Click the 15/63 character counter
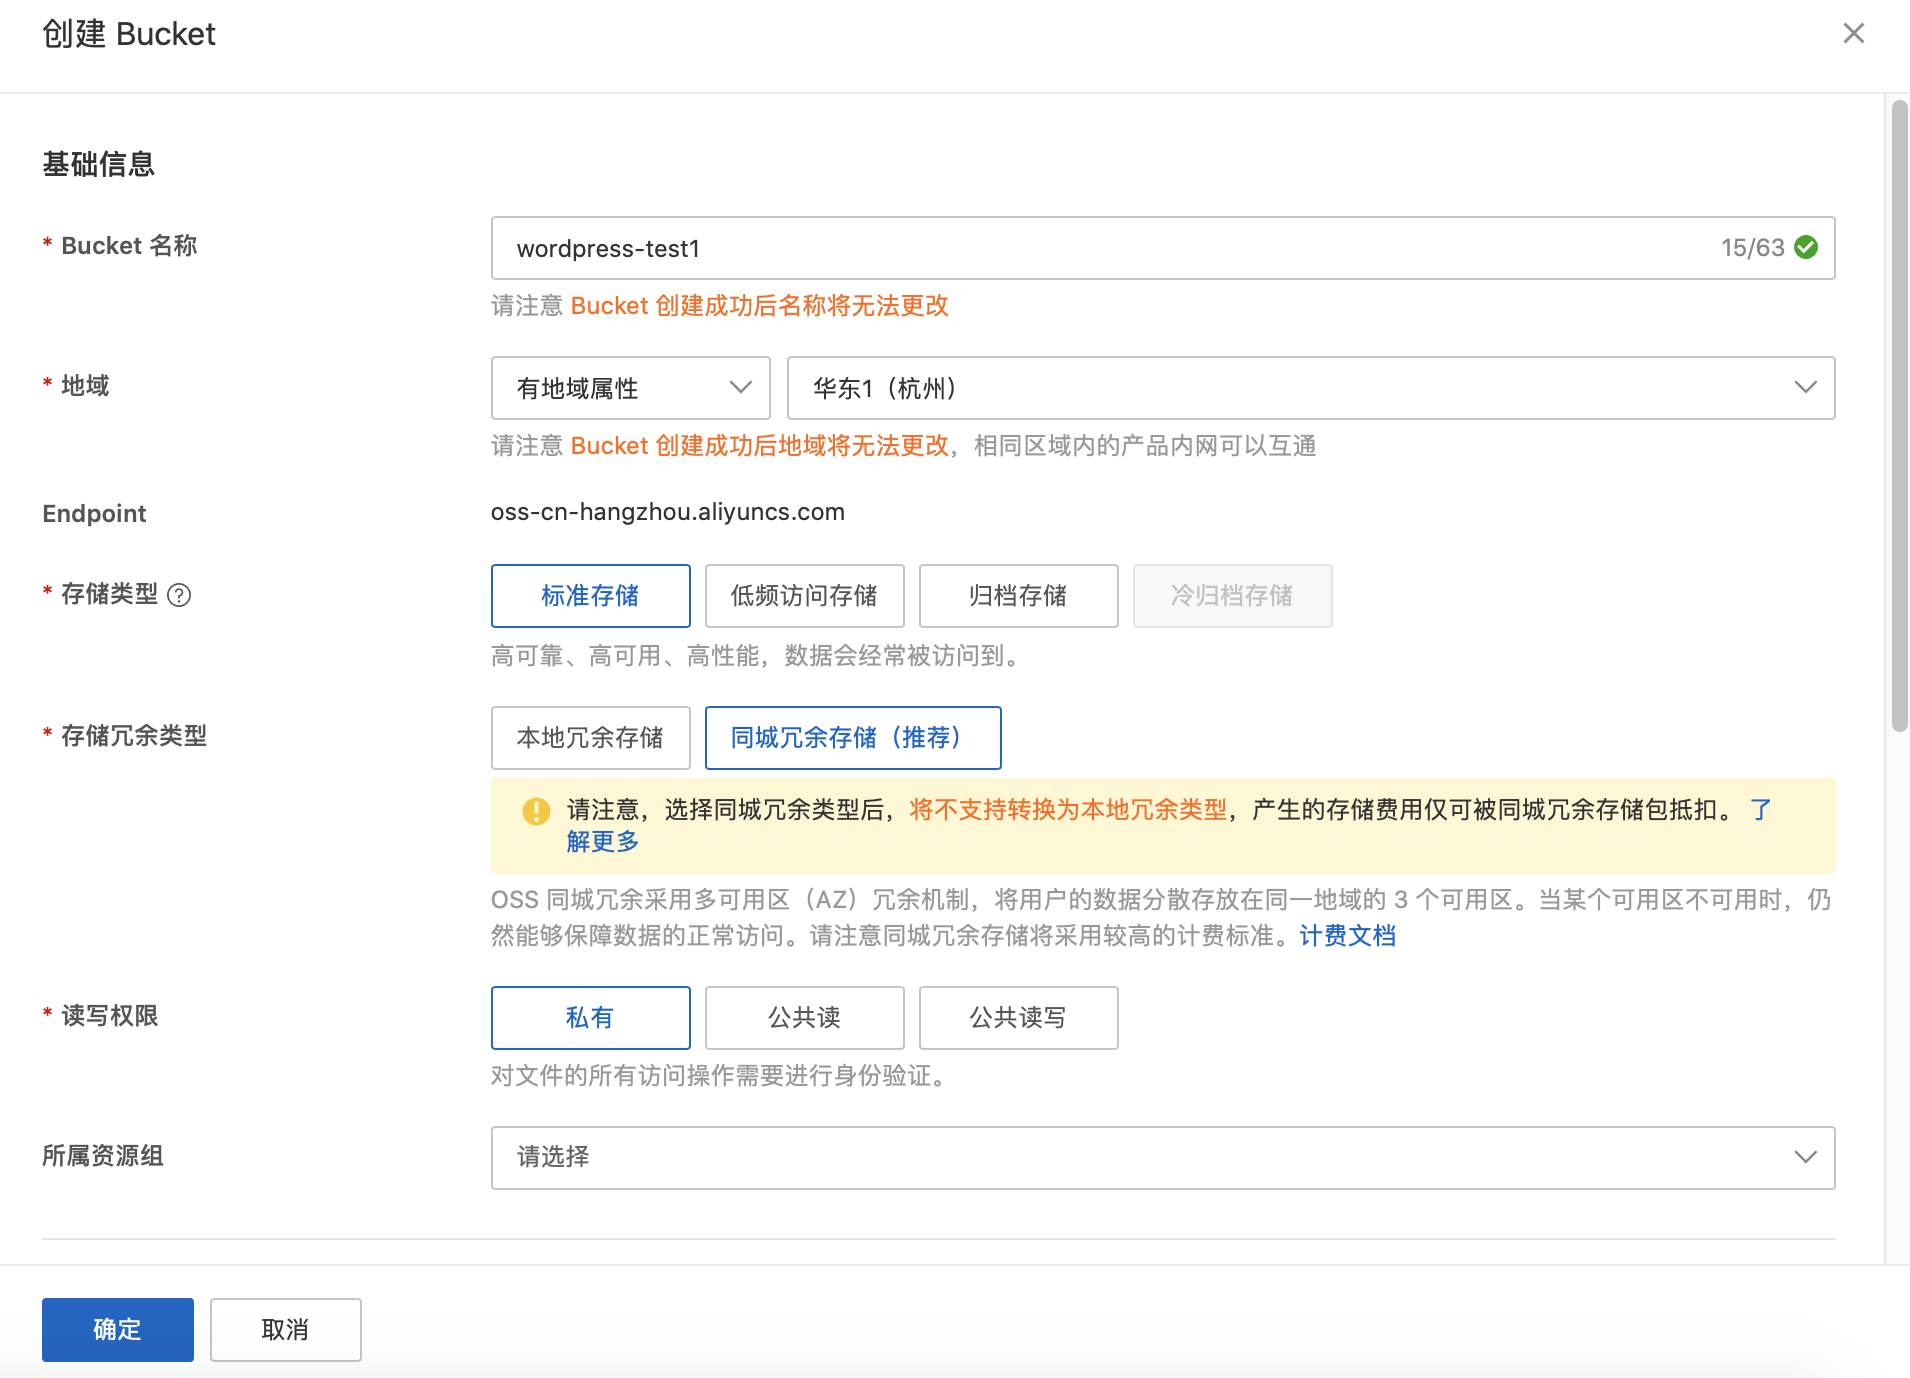 click(x=1752, y=248)
